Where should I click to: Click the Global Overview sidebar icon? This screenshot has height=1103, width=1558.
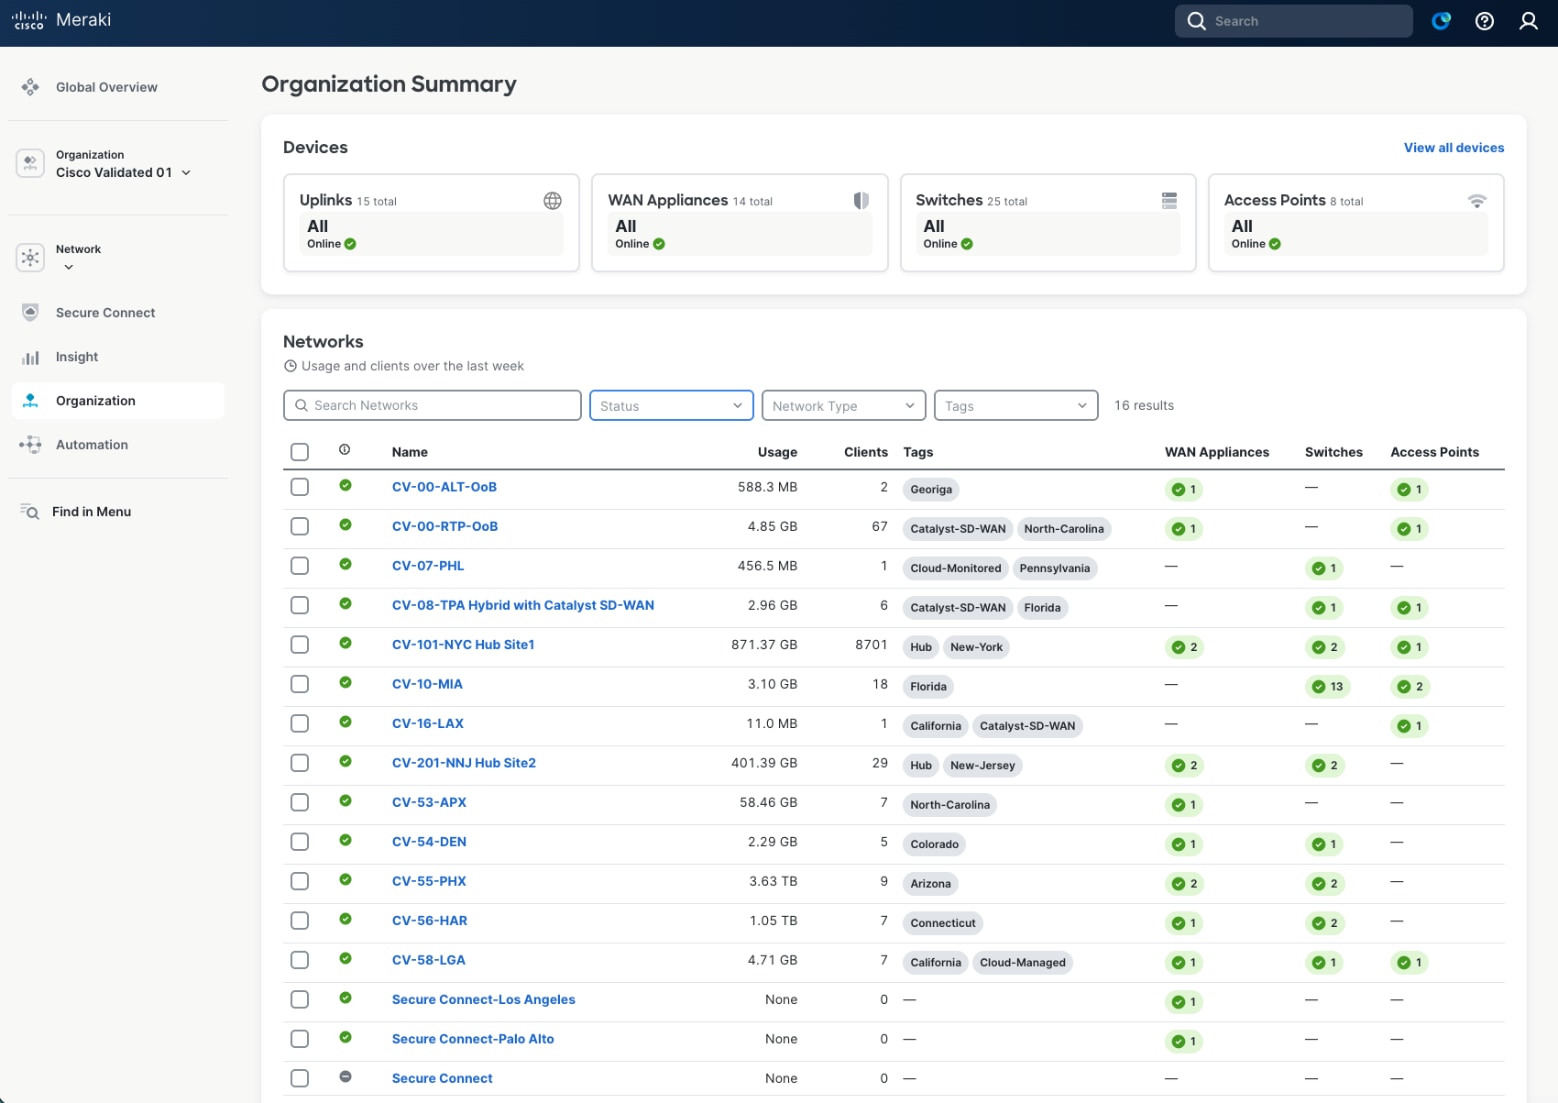tap(30, 87)
